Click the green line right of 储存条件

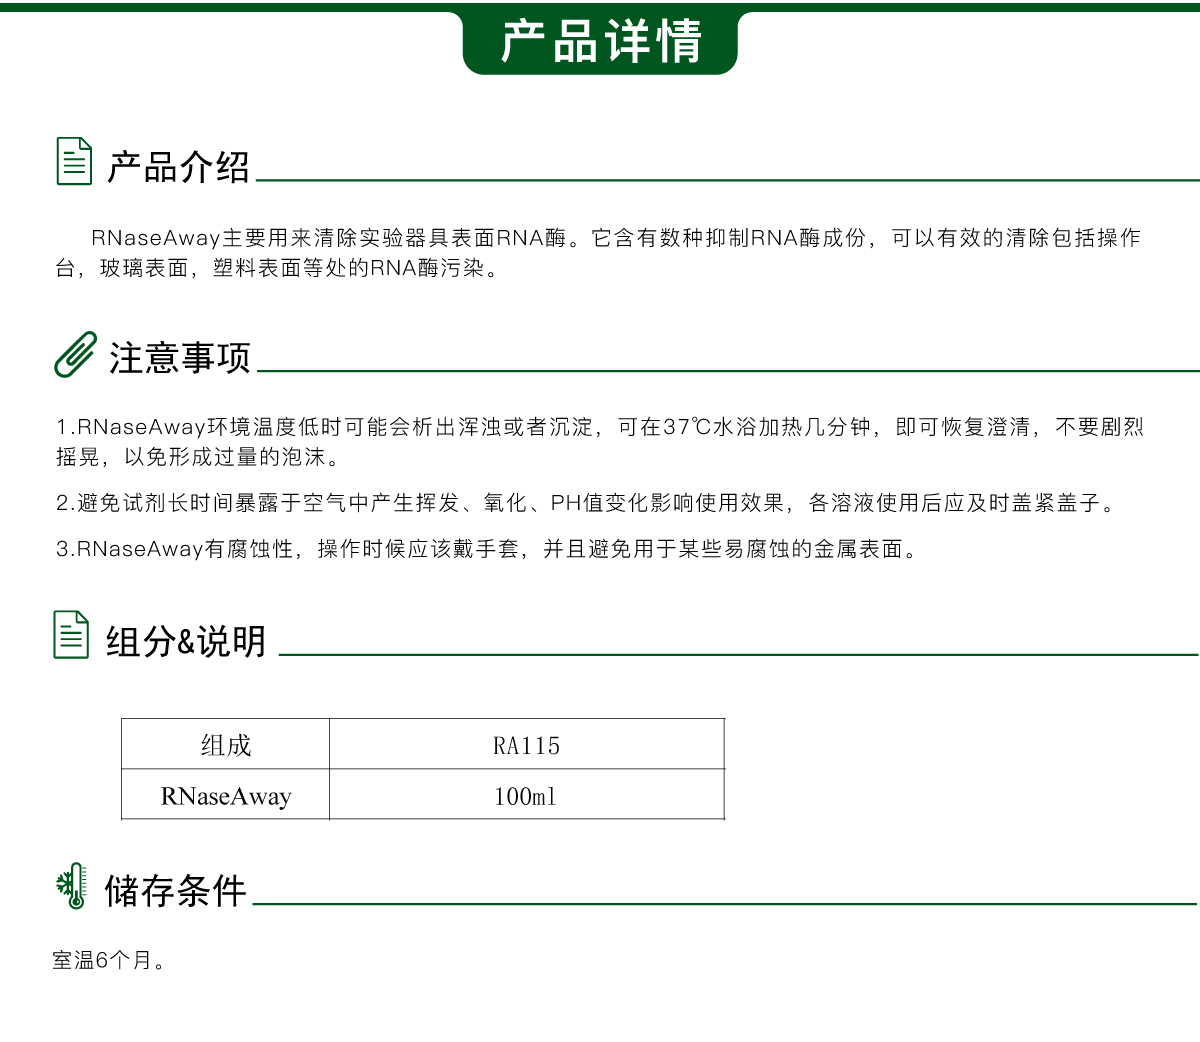tap(724, 904)
